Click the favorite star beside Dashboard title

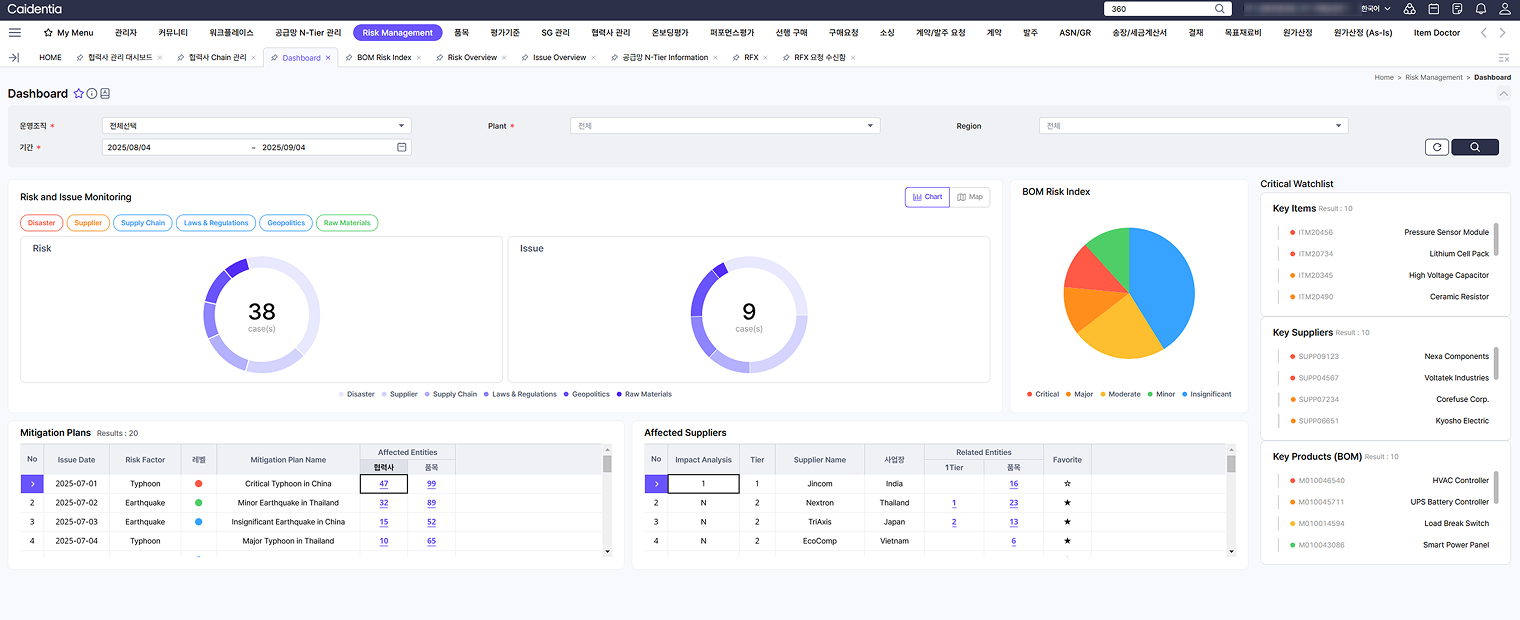pyautogui.click(x=78, y=94)
